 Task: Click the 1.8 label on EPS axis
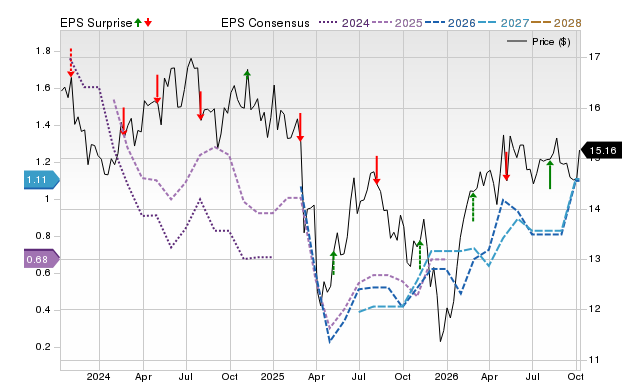[x=43, y=51]
